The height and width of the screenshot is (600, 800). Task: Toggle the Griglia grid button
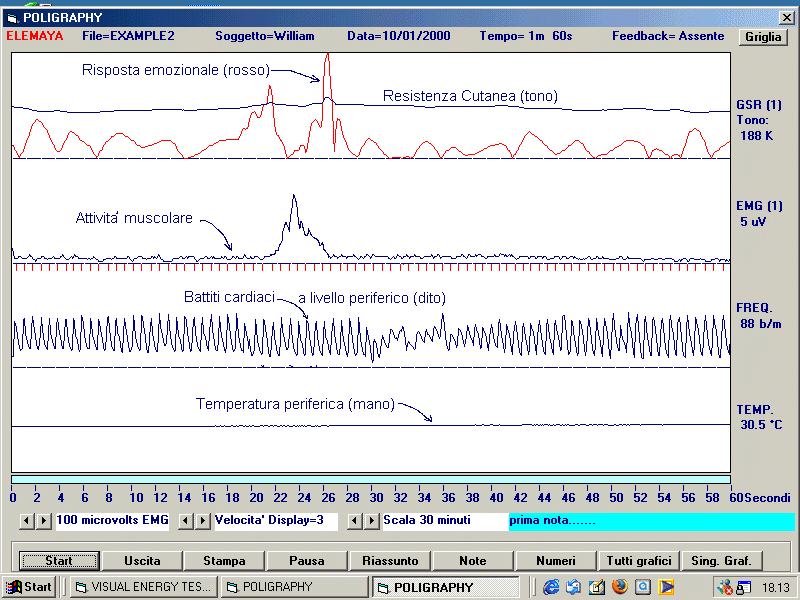[765, 36]
